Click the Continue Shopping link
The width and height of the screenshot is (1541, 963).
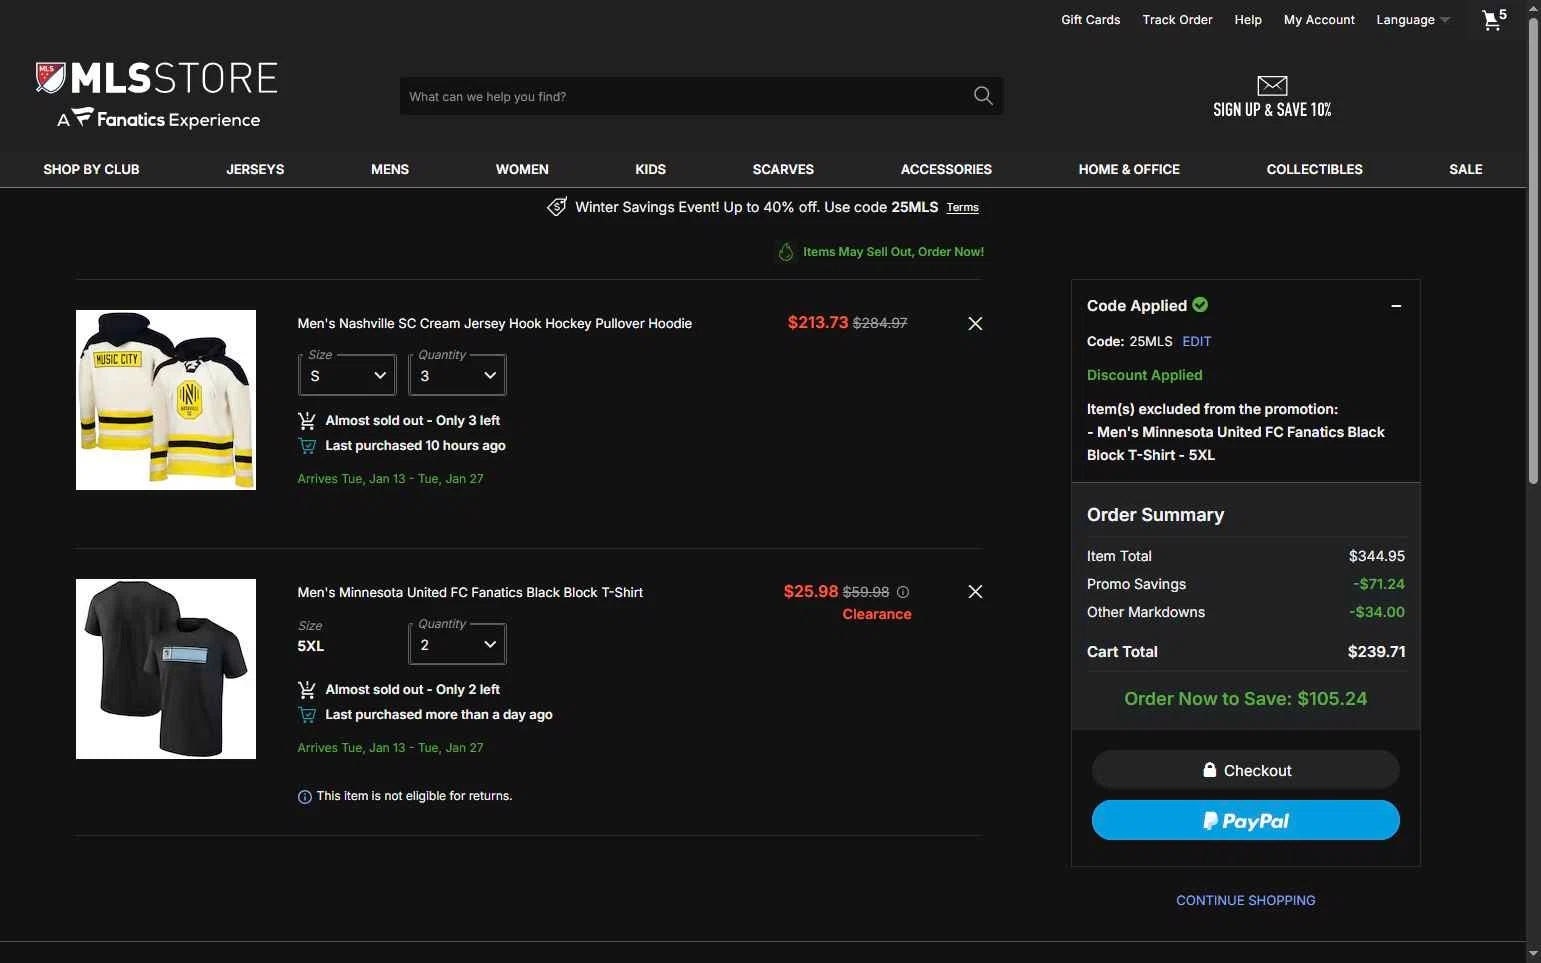1246,900
